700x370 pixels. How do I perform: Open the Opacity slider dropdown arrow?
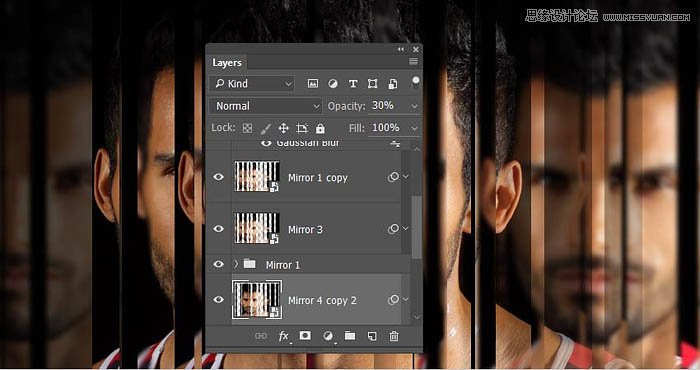tap(414, 106)
